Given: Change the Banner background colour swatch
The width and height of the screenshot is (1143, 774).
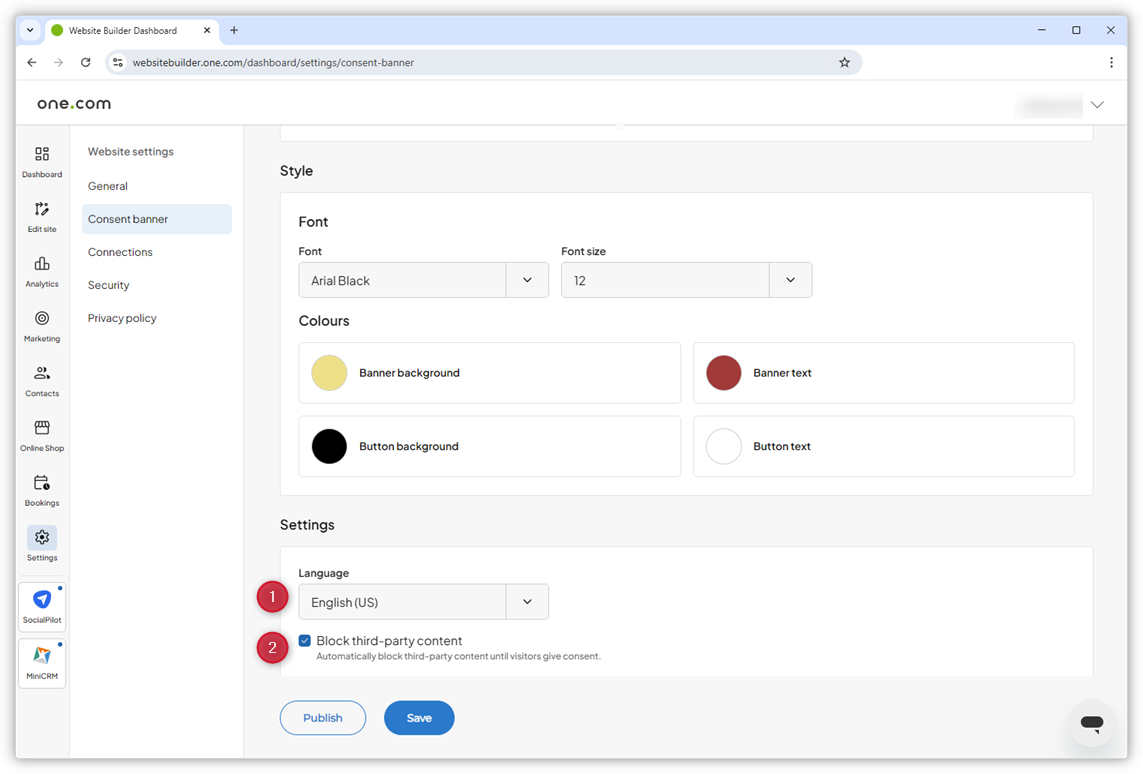Looking at the screenshot, I should pos(329,372).
